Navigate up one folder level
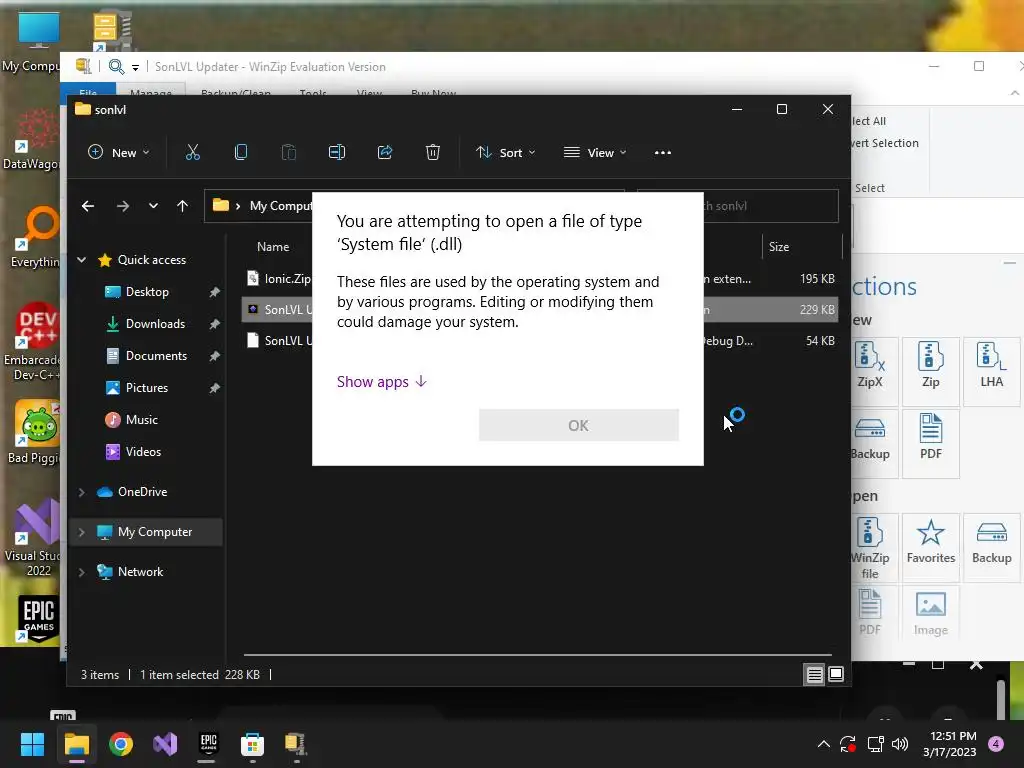The width and height of the screenshot is (1024, 768). [x=182, y=206]
